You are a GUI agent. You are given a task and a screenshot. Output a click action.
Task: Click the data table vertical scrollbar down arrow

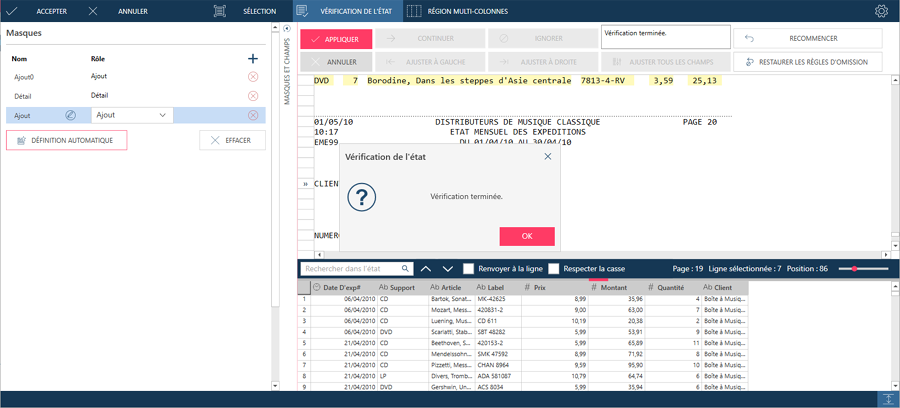895,386
